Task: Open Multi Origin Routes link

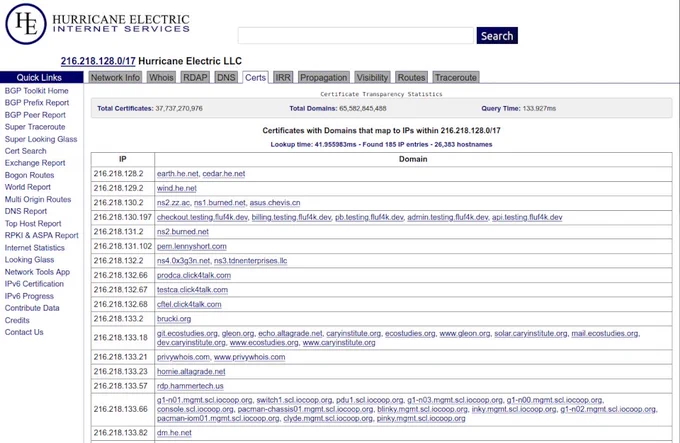Action: 38,199
